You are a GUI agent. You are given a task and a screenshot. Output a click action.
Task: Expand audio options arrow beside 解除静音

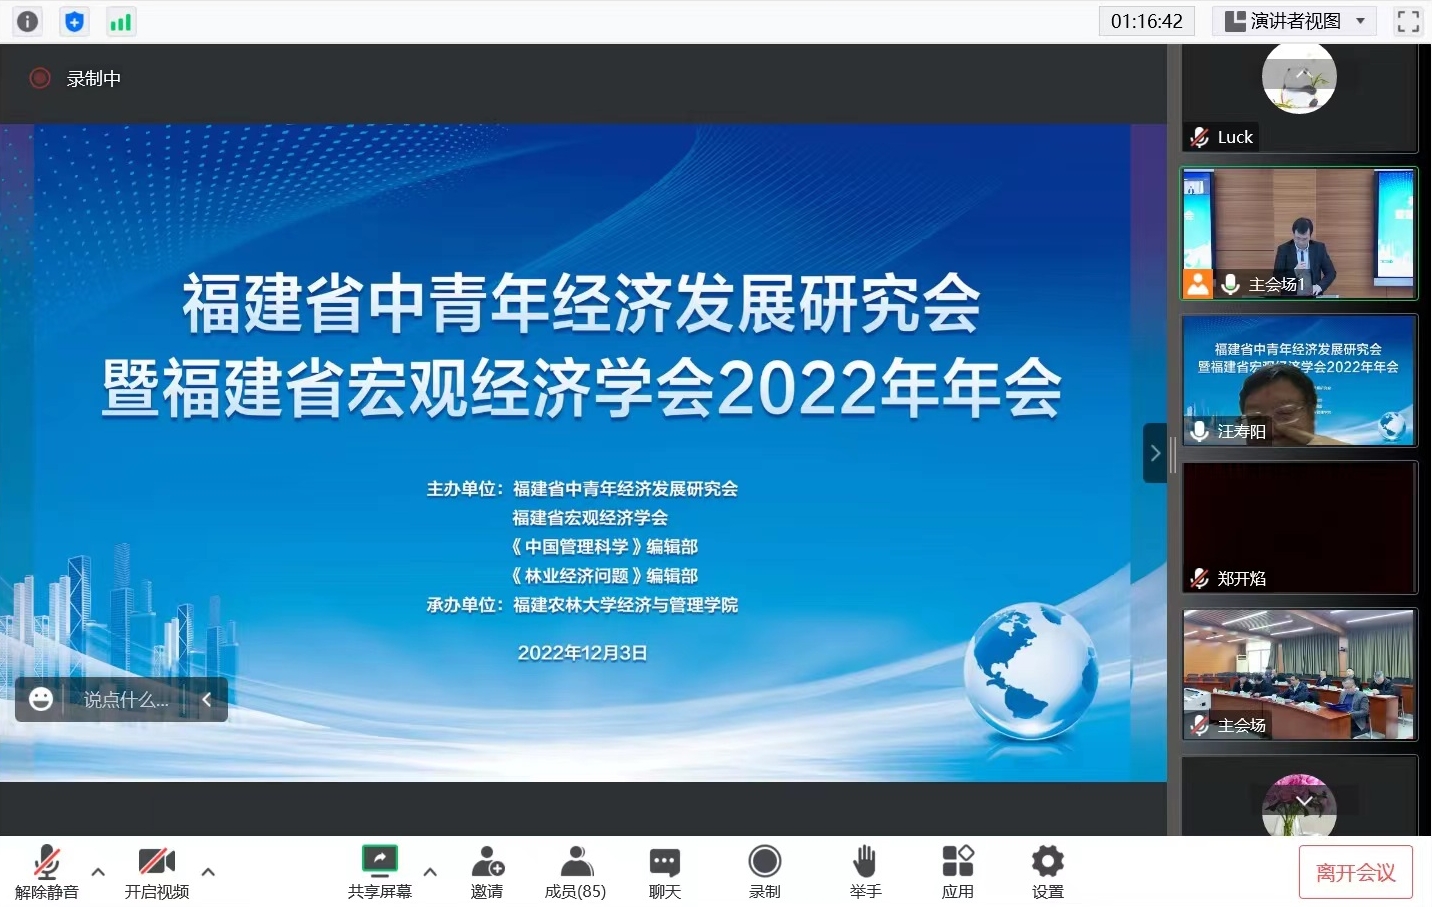pyautogui.click(x=98, y=871)
